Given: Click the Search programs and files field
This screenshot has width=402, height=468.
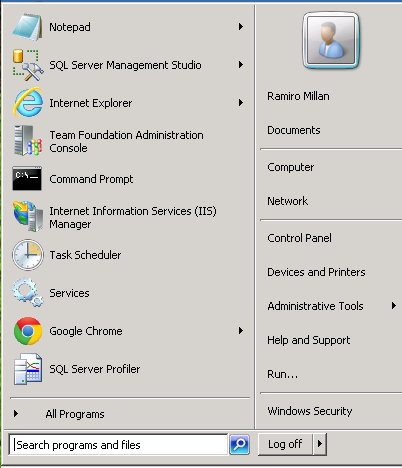Looking at the screenshot, I should click(118, 445).
